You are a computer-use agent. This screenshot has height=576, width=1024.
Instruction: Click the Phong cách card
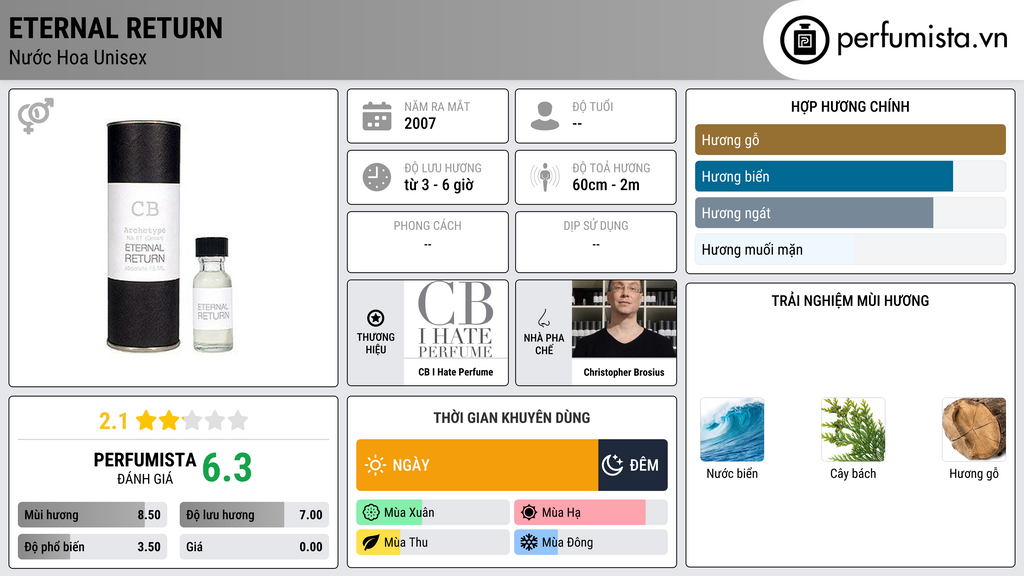tap(428, 242)
